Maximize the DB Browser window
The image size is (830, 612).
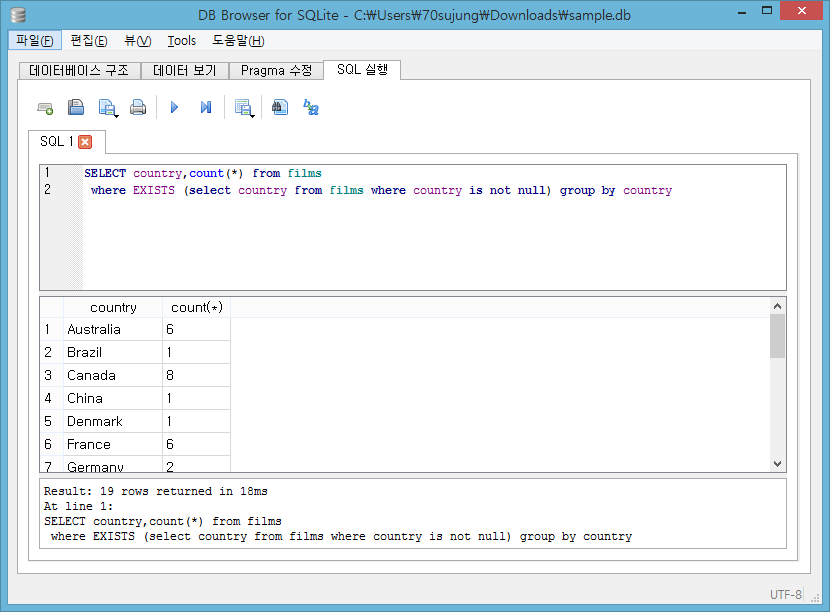767,11
